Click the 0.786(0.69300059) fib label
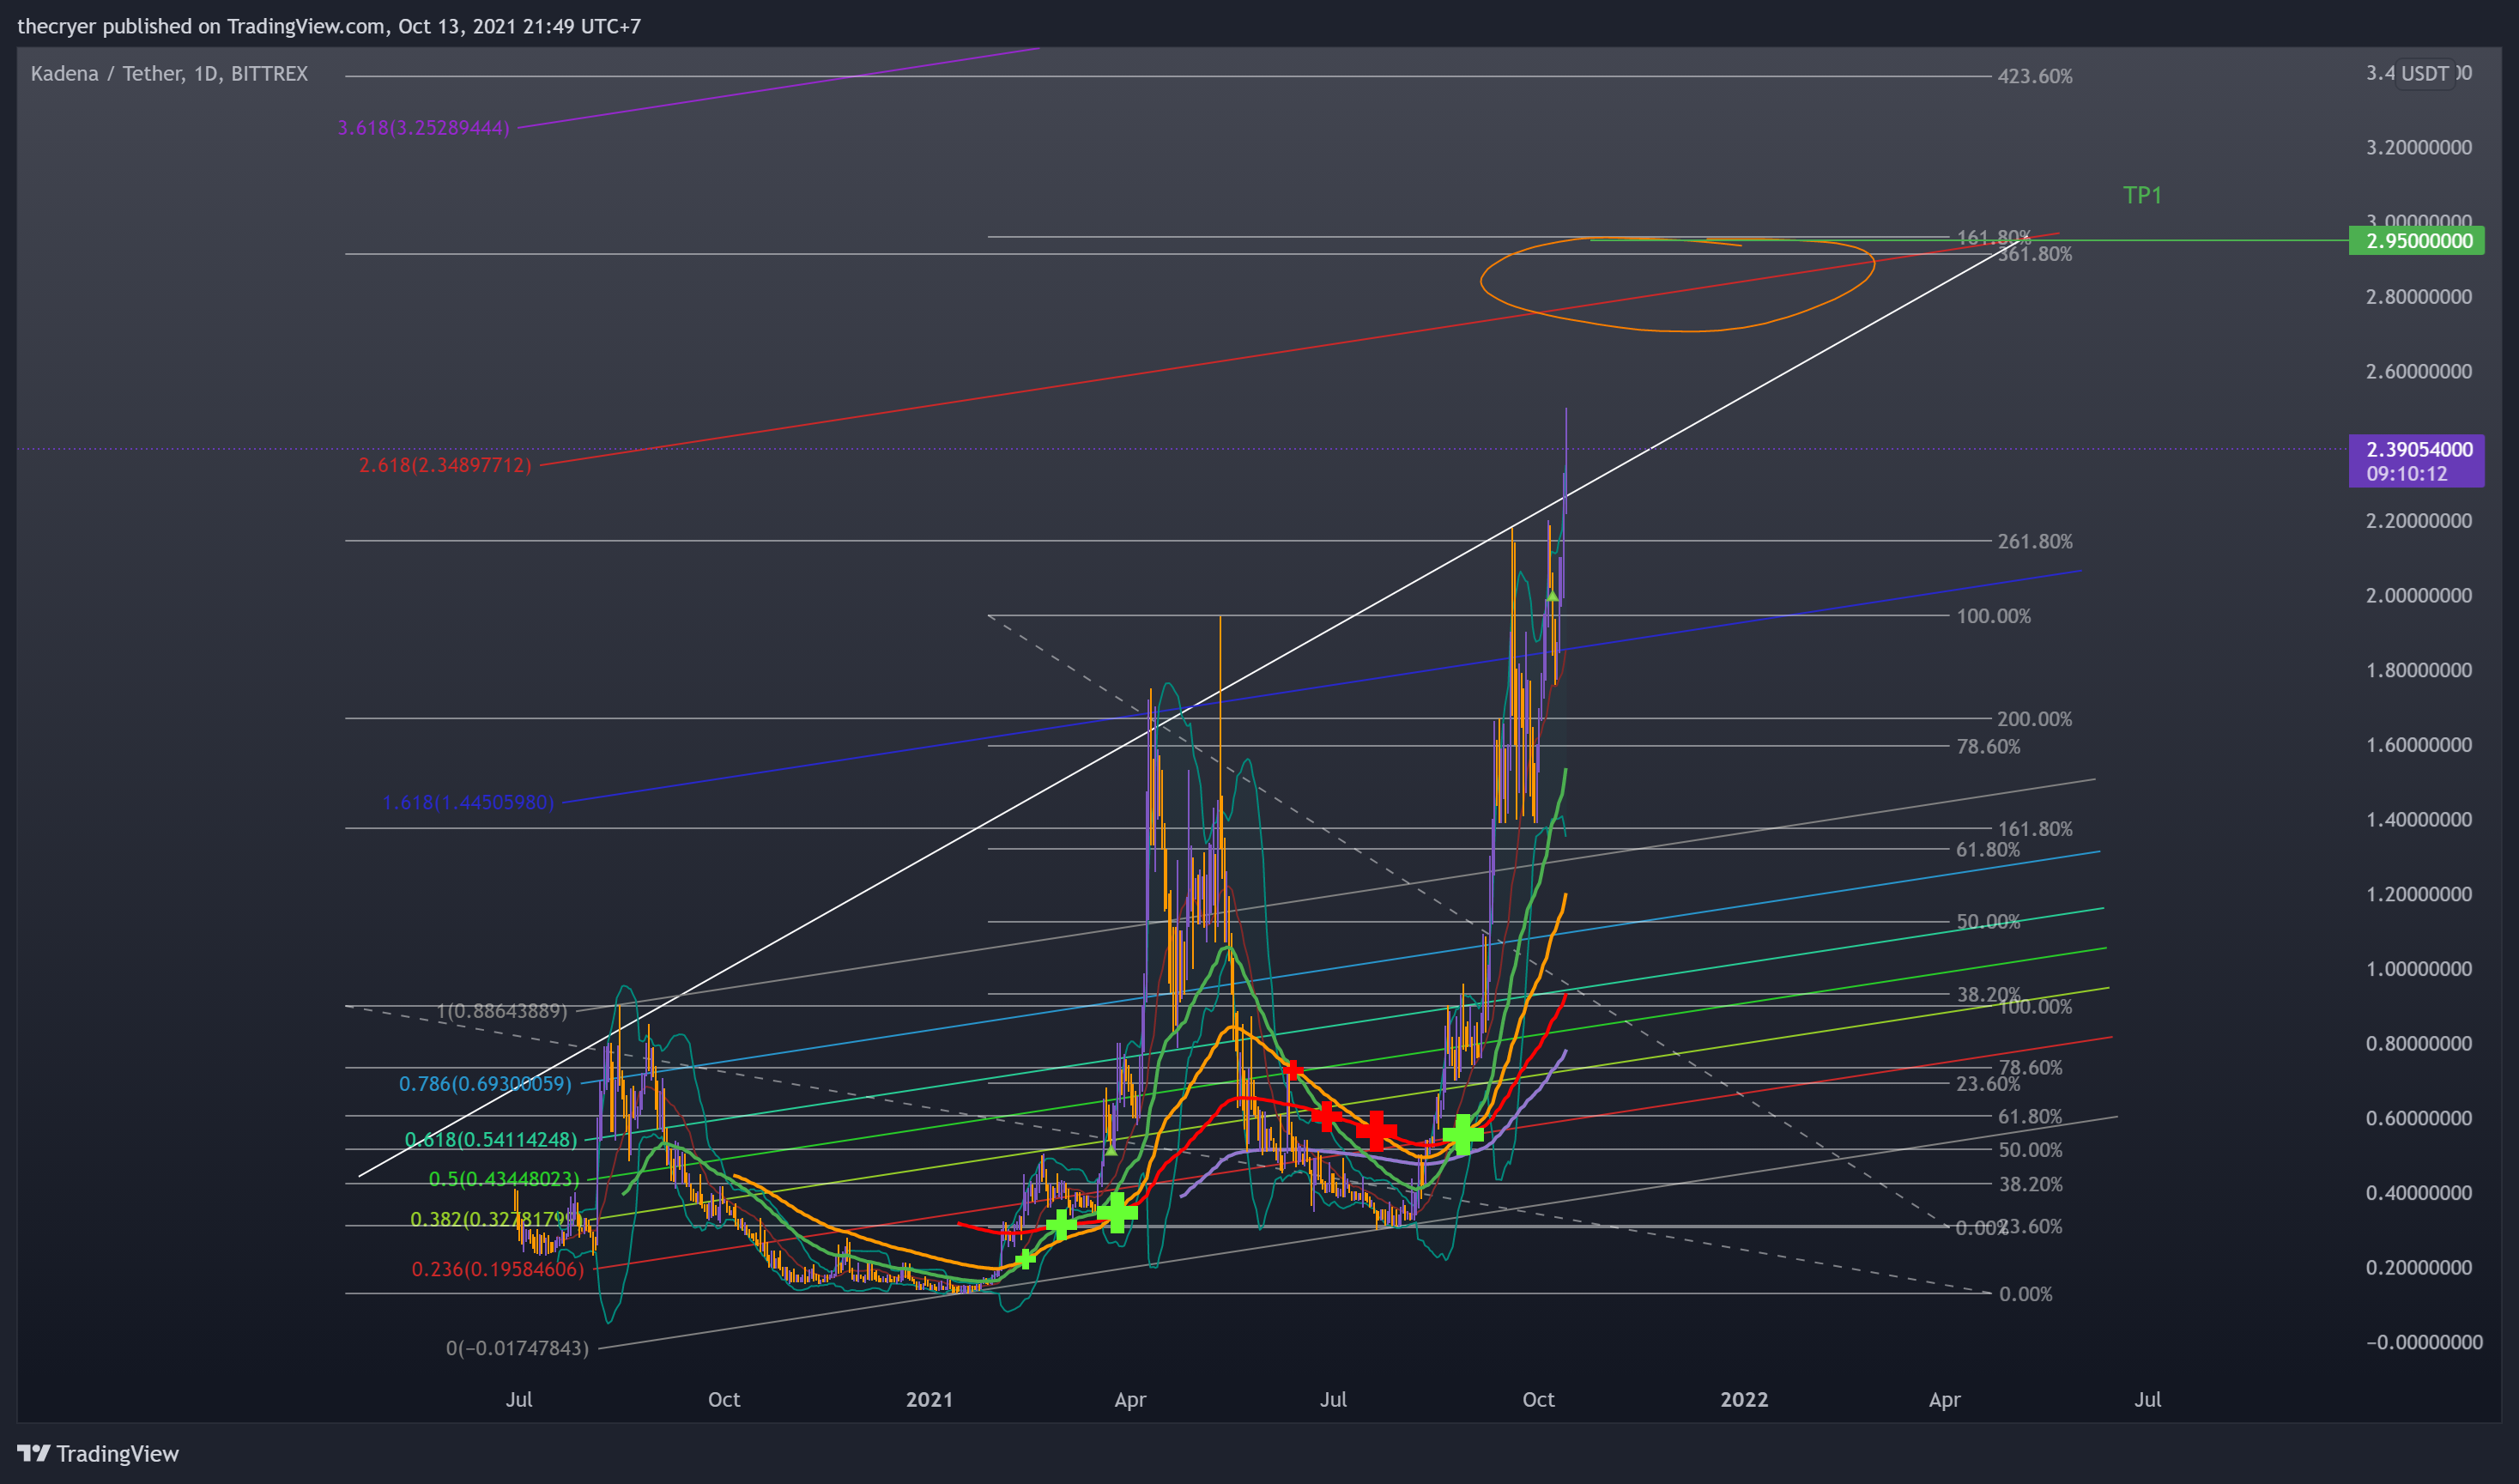Screen dimensions: 2519x1484 click(x=485, y=1084)
